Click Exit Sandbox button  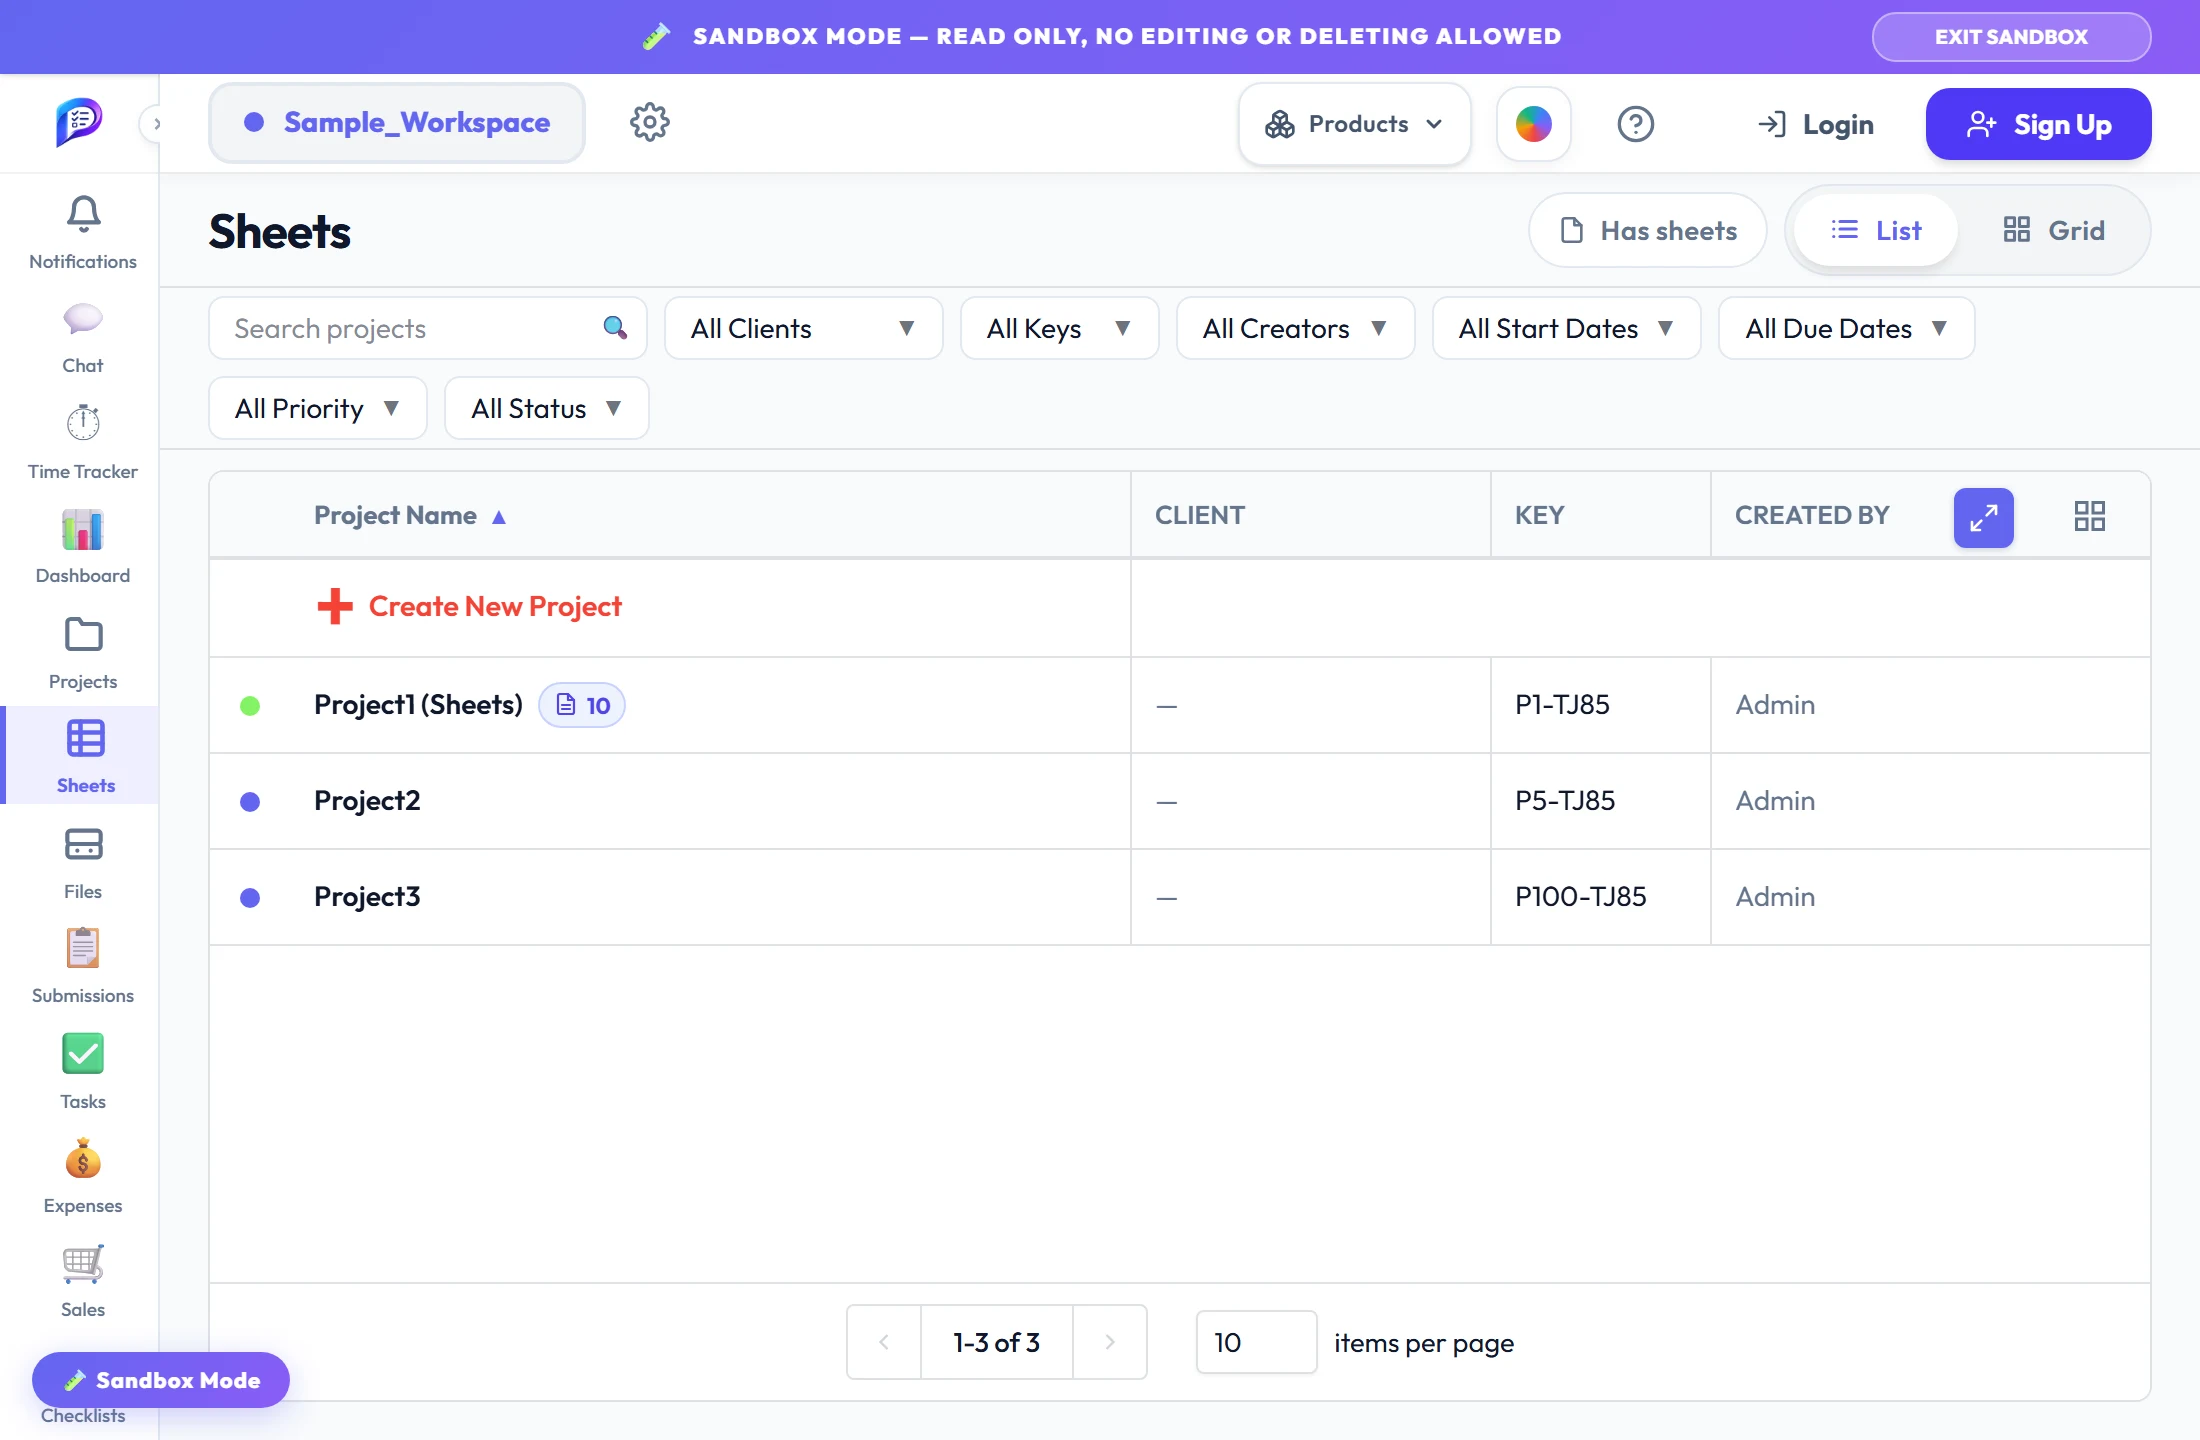tap(2011, 37)
